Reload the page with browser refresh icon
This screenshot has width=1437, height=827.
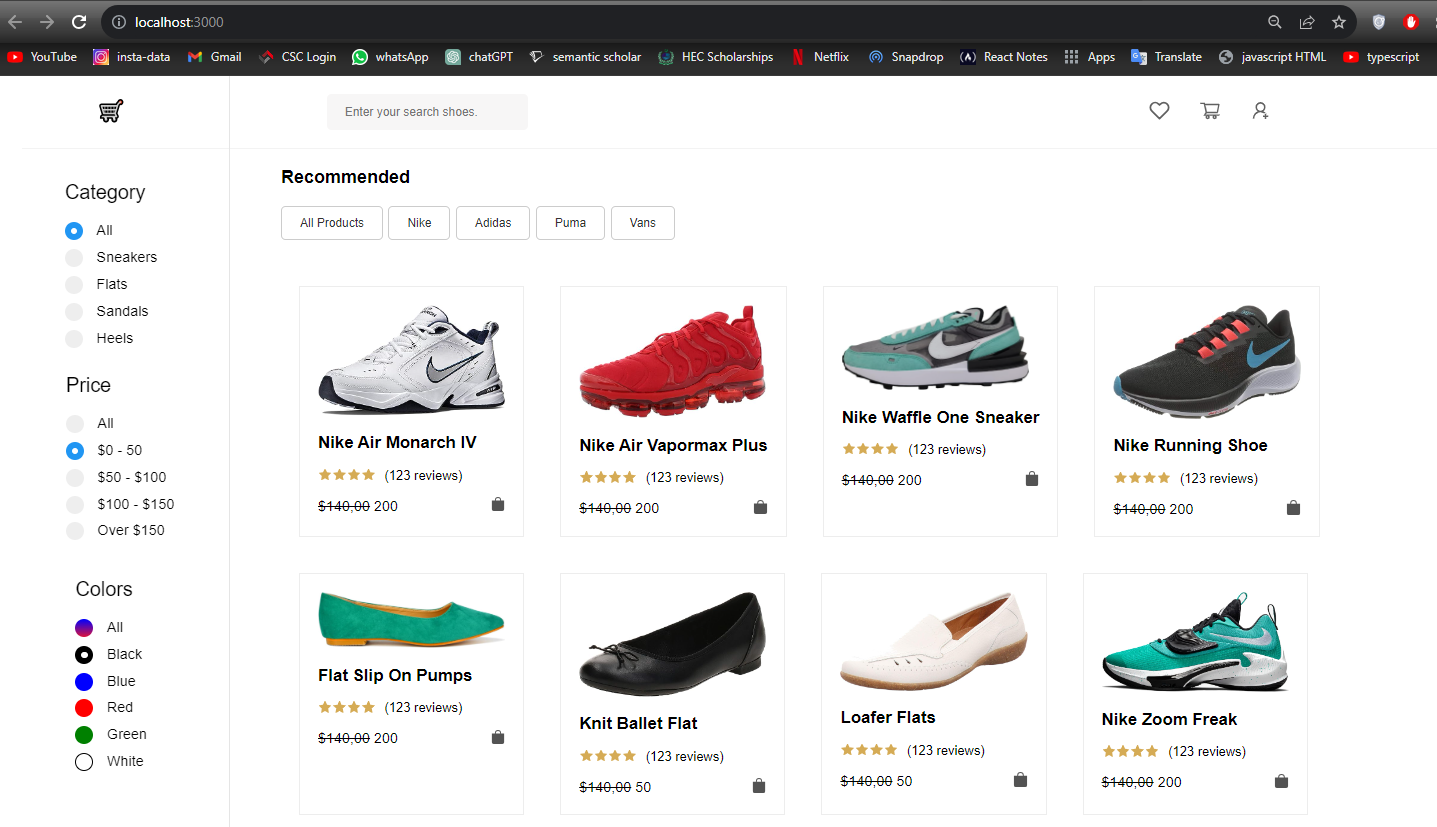pos(78,21)
